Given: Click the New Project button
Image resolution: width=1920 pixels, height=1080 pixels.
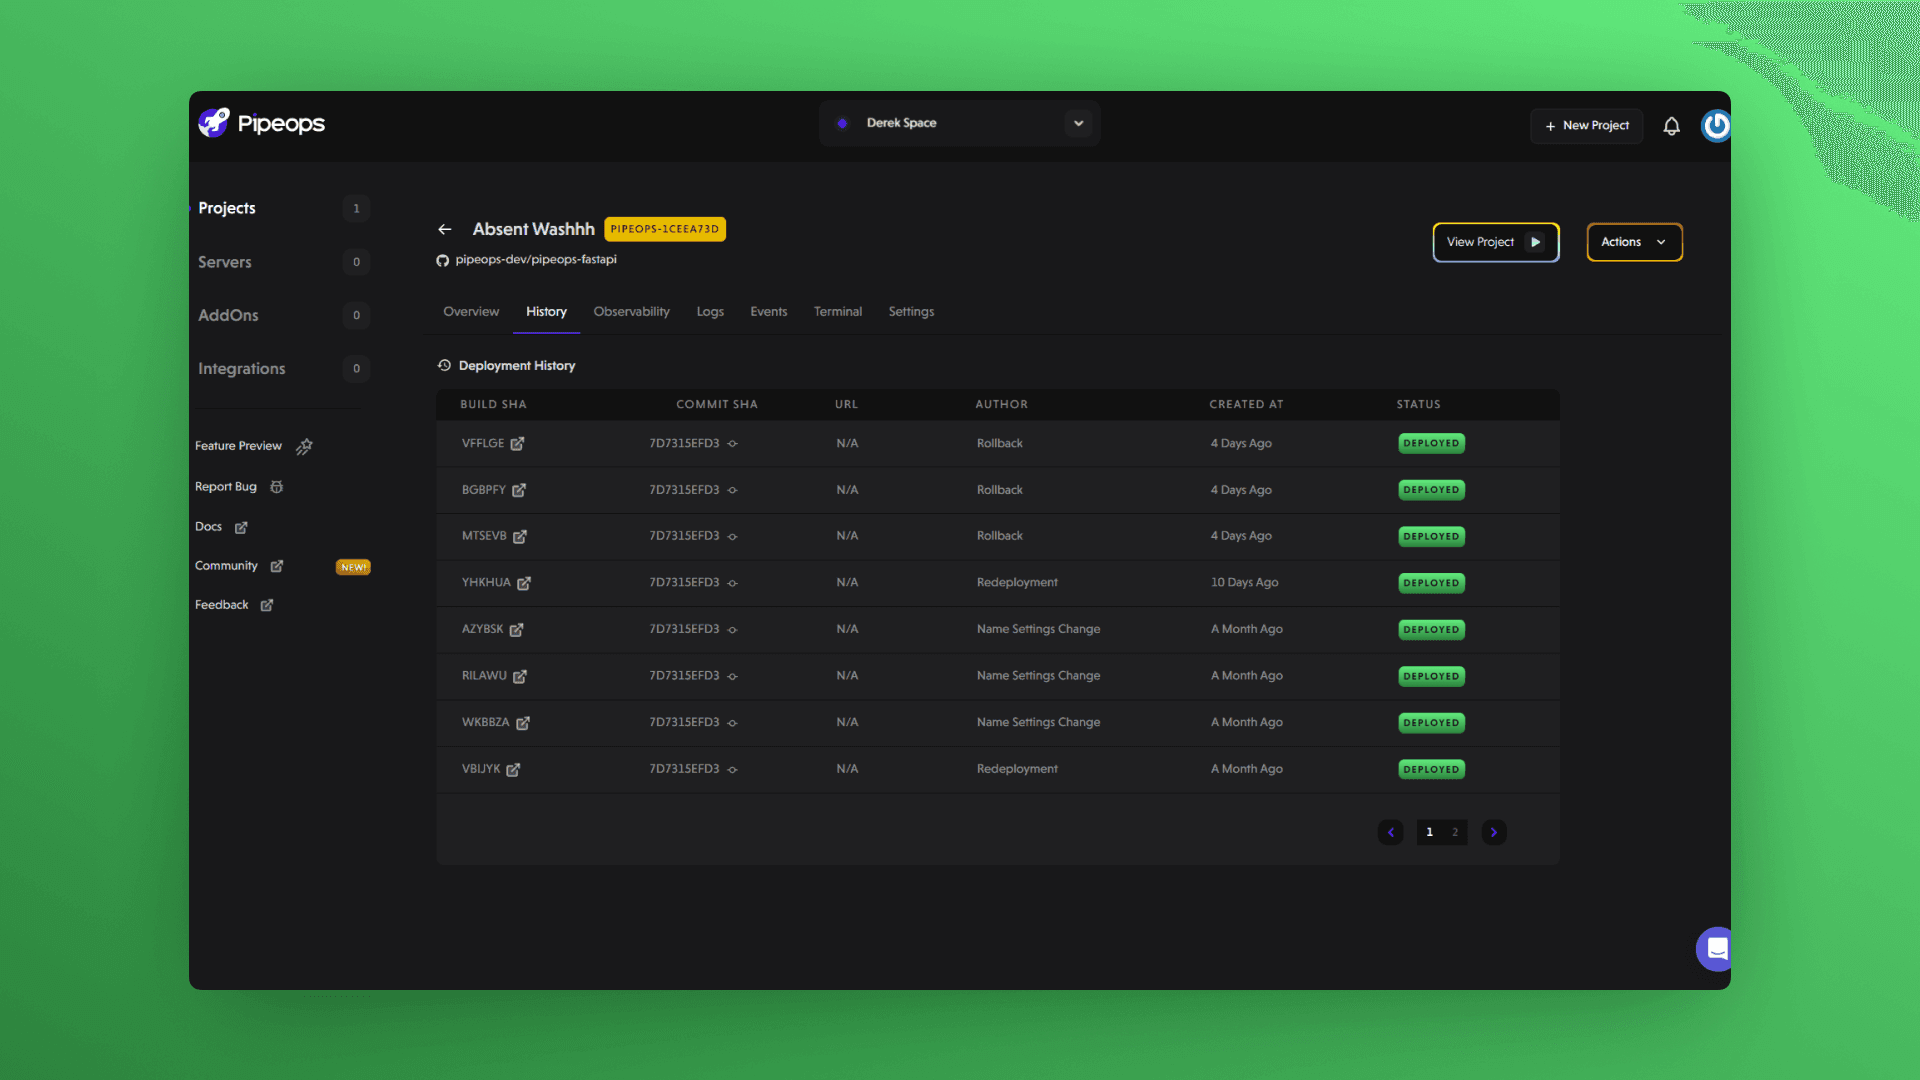Looking at the screenshot, I should [1586, 126].
